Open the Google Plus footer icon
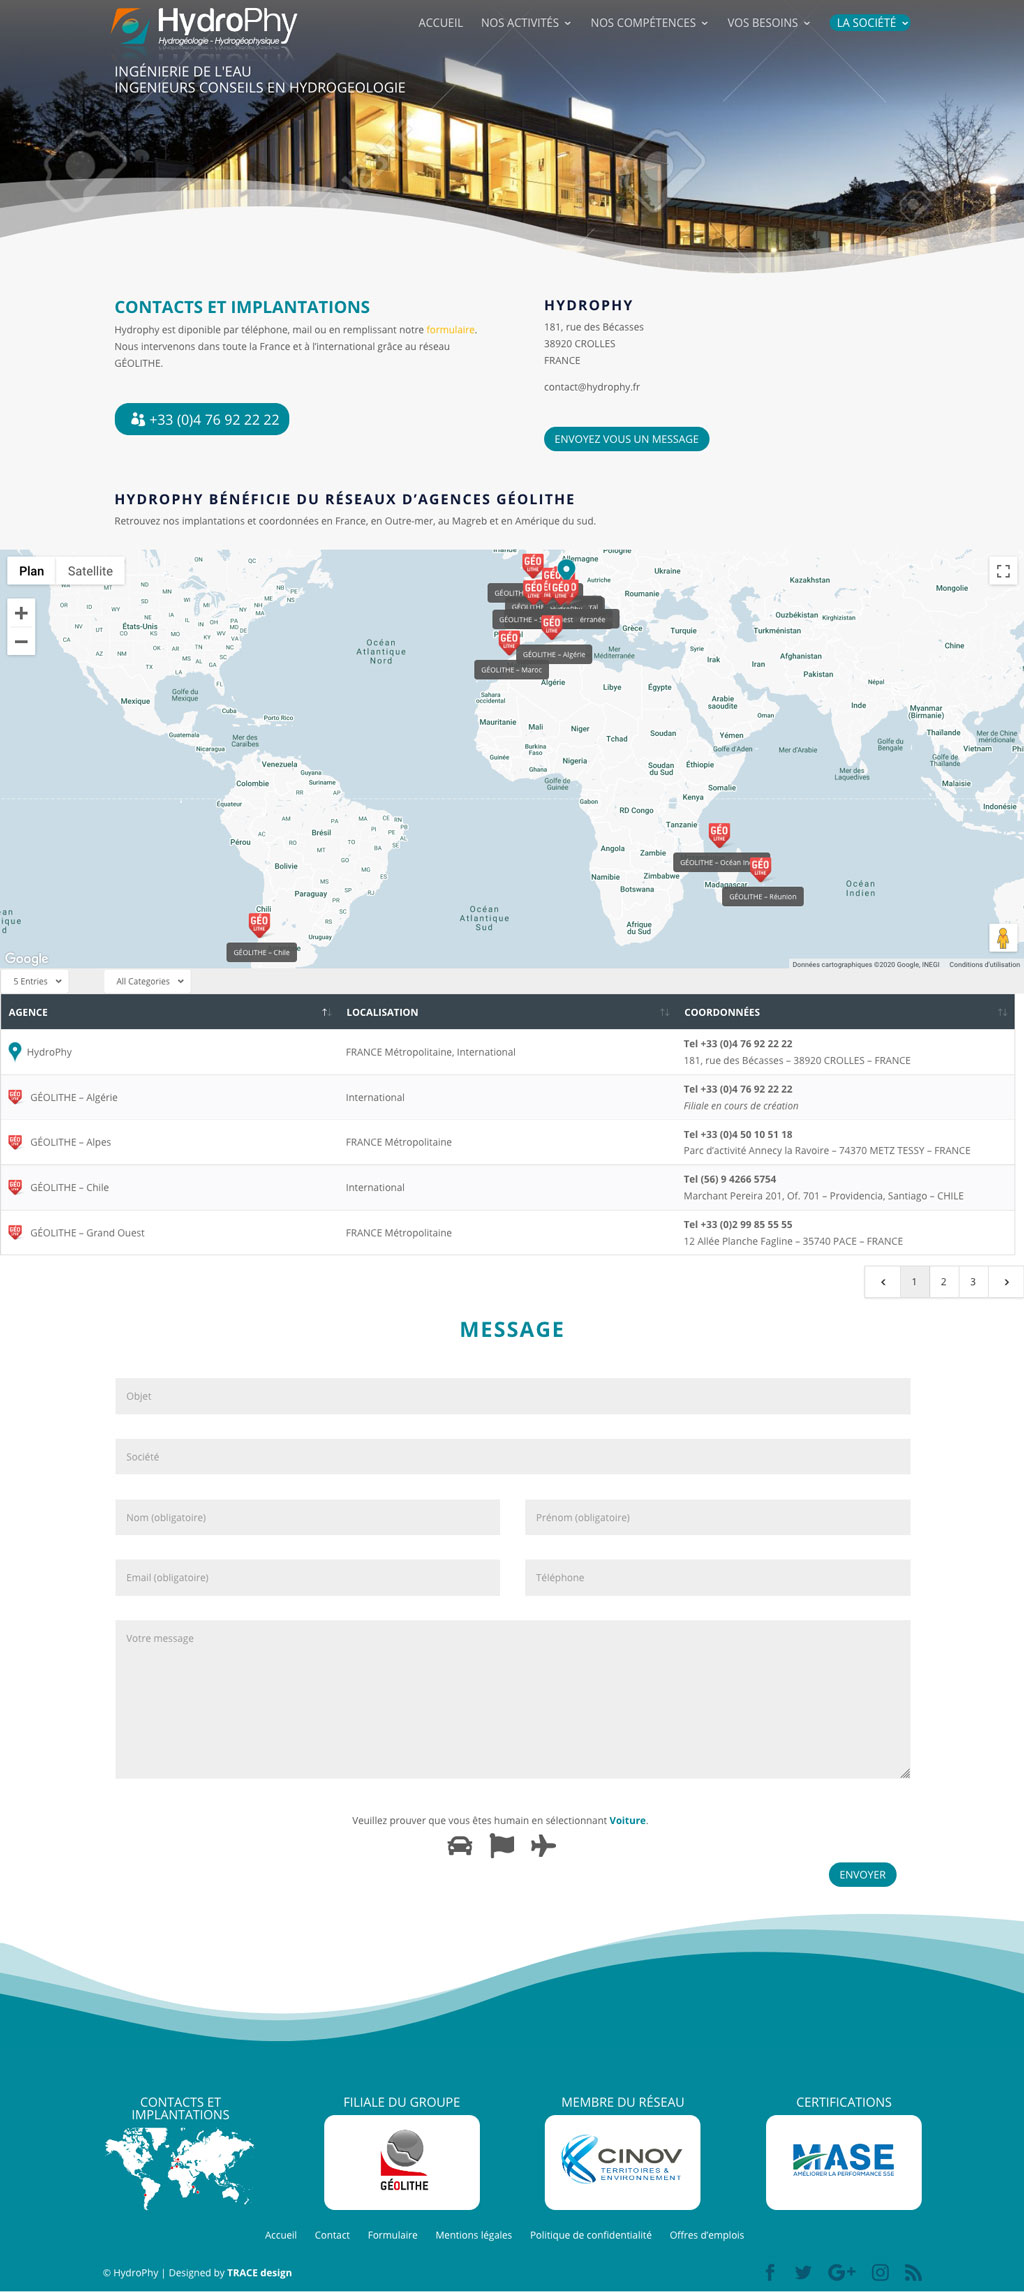Image resolution: width=1024 pixels, height=2292 pixels. [841, 2272]
